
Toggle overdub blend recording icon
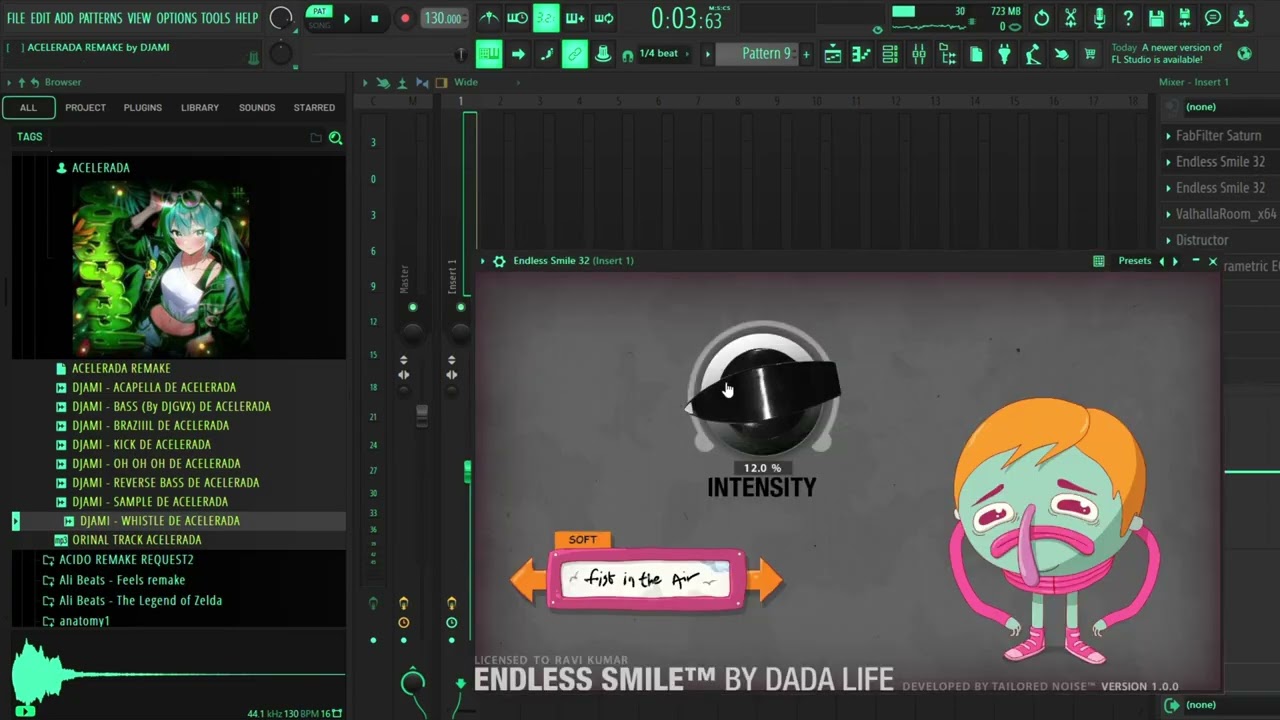(575, 18)
